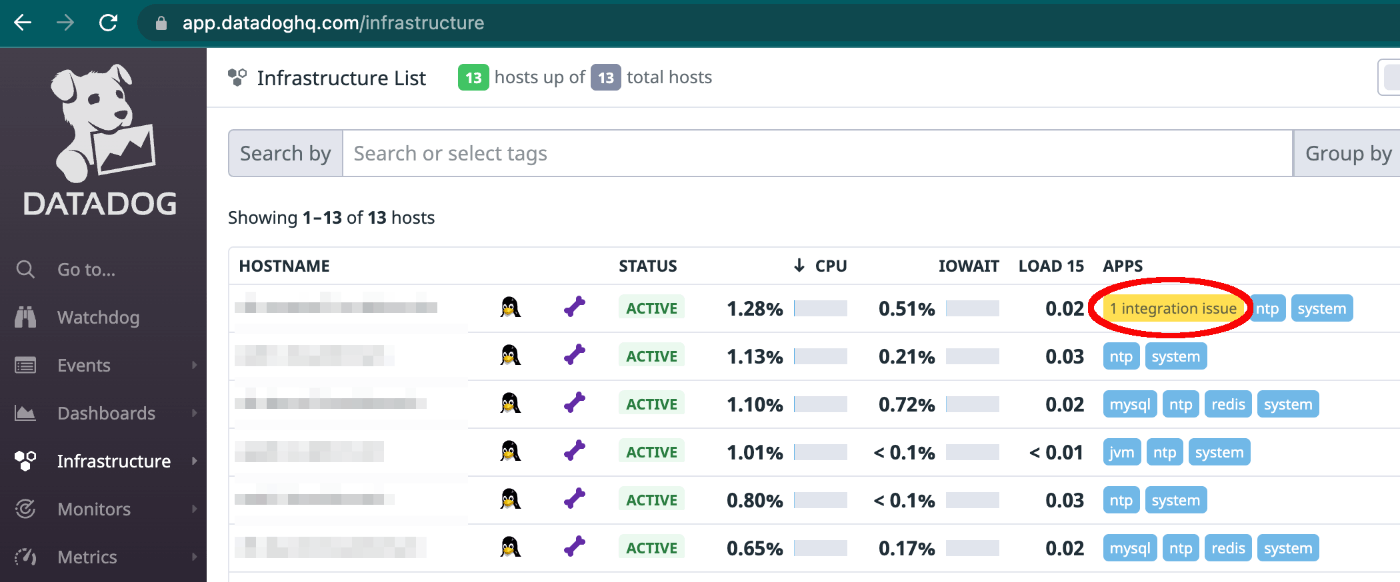
Task: Expand the Metrics submenu arrow
Action: (x=194, y=558)
